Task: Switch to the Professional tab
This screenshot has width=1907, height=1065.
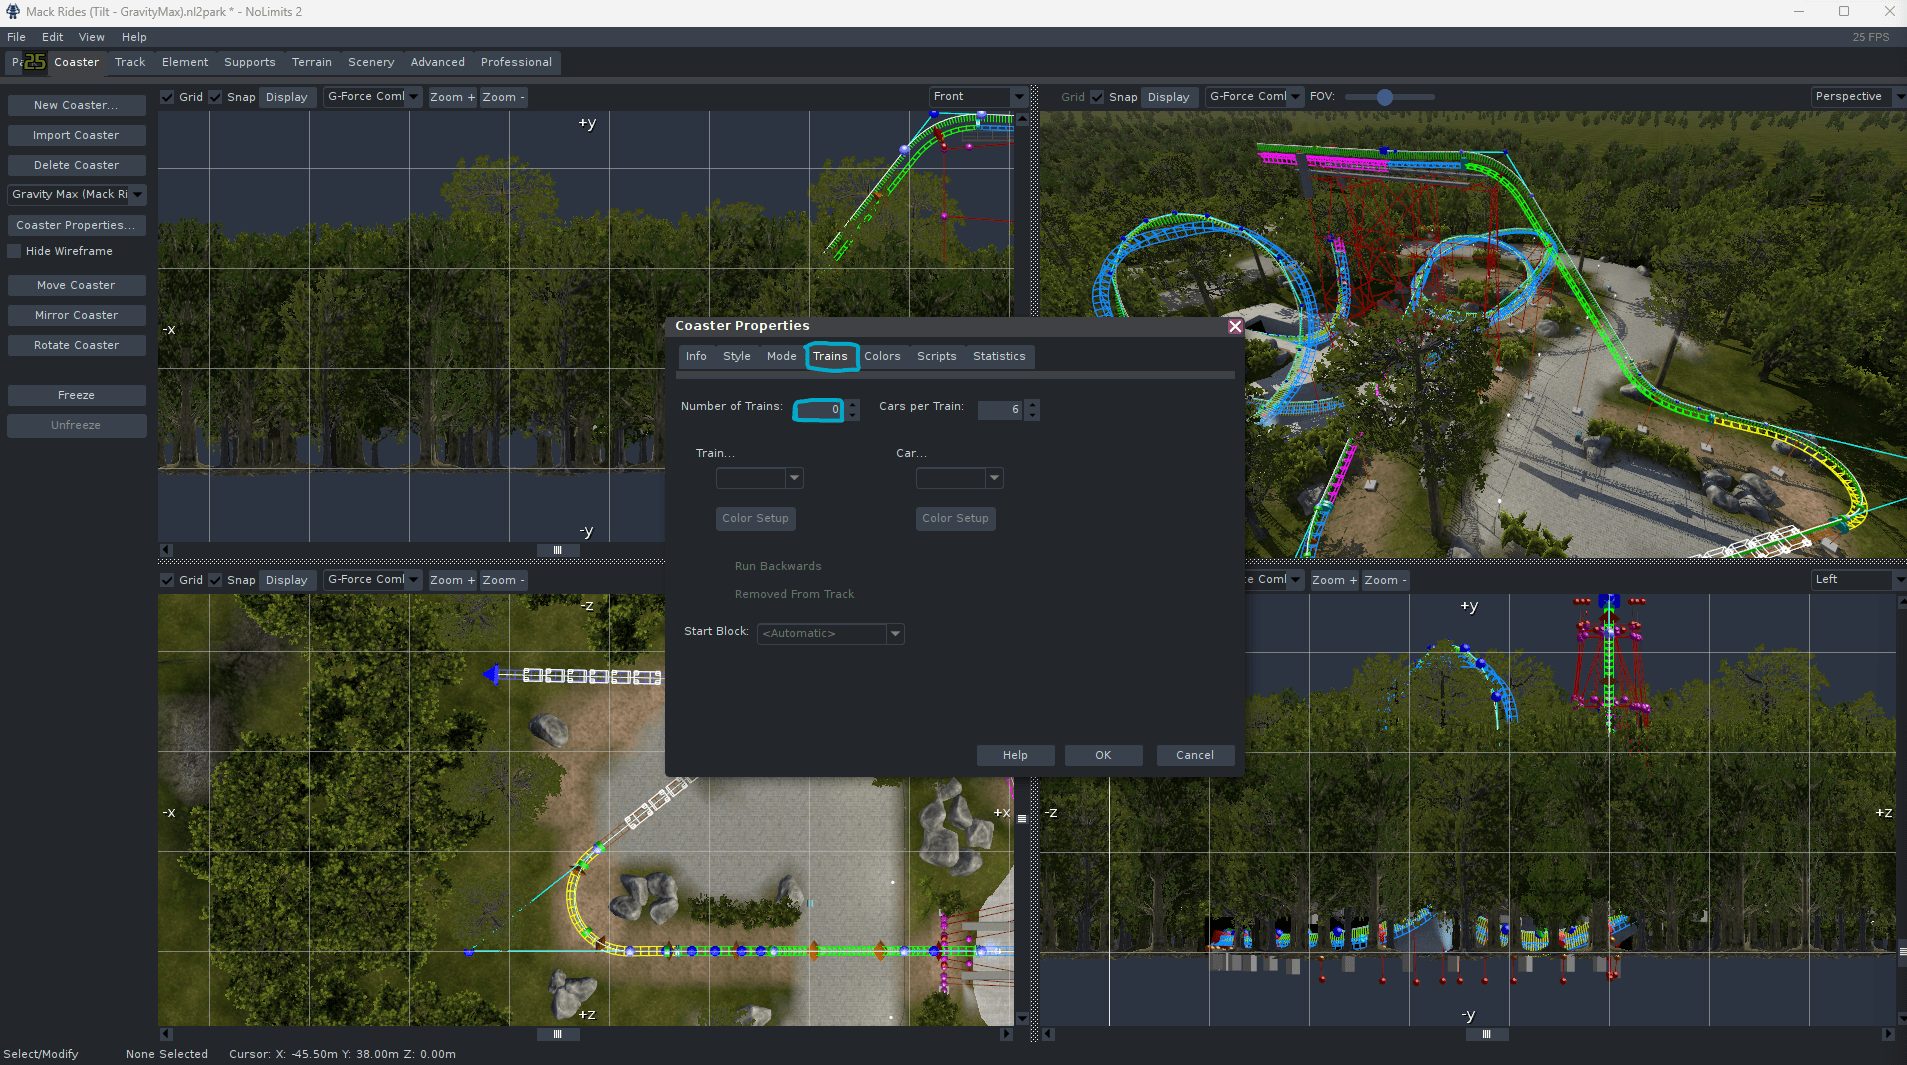Action: [516, 62]
